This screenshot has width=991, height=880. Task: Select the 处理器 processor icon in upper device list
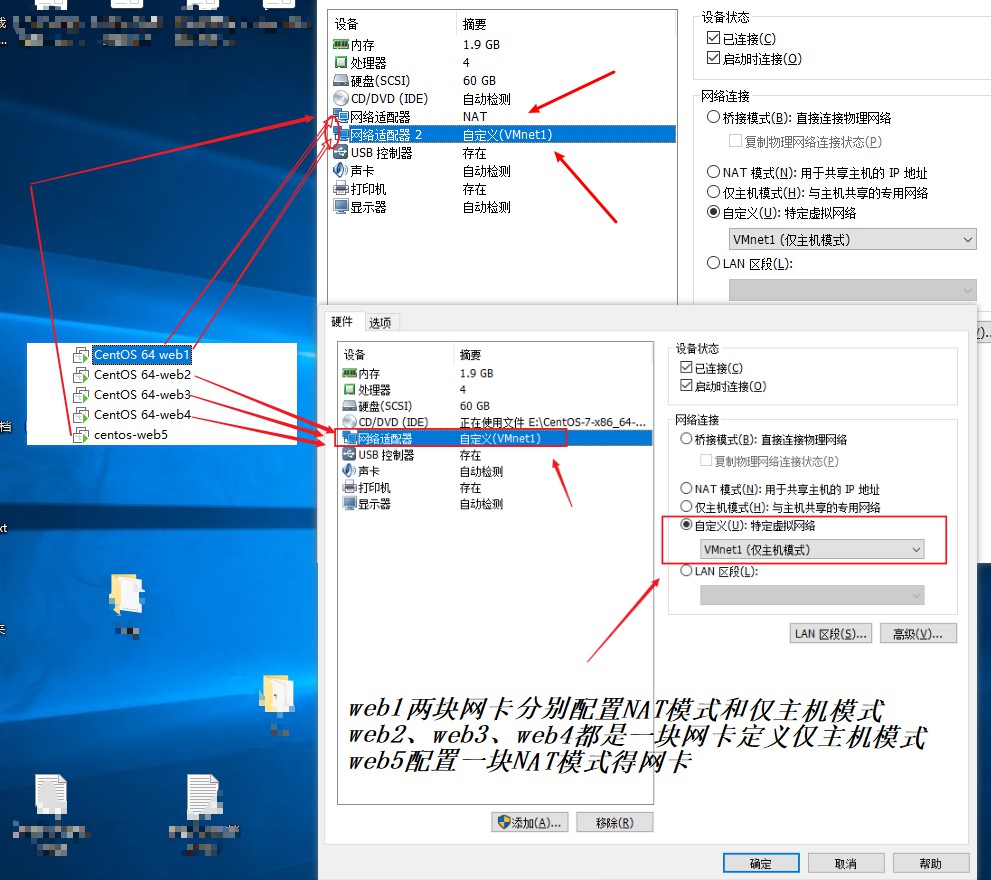(x=341, y=63)
